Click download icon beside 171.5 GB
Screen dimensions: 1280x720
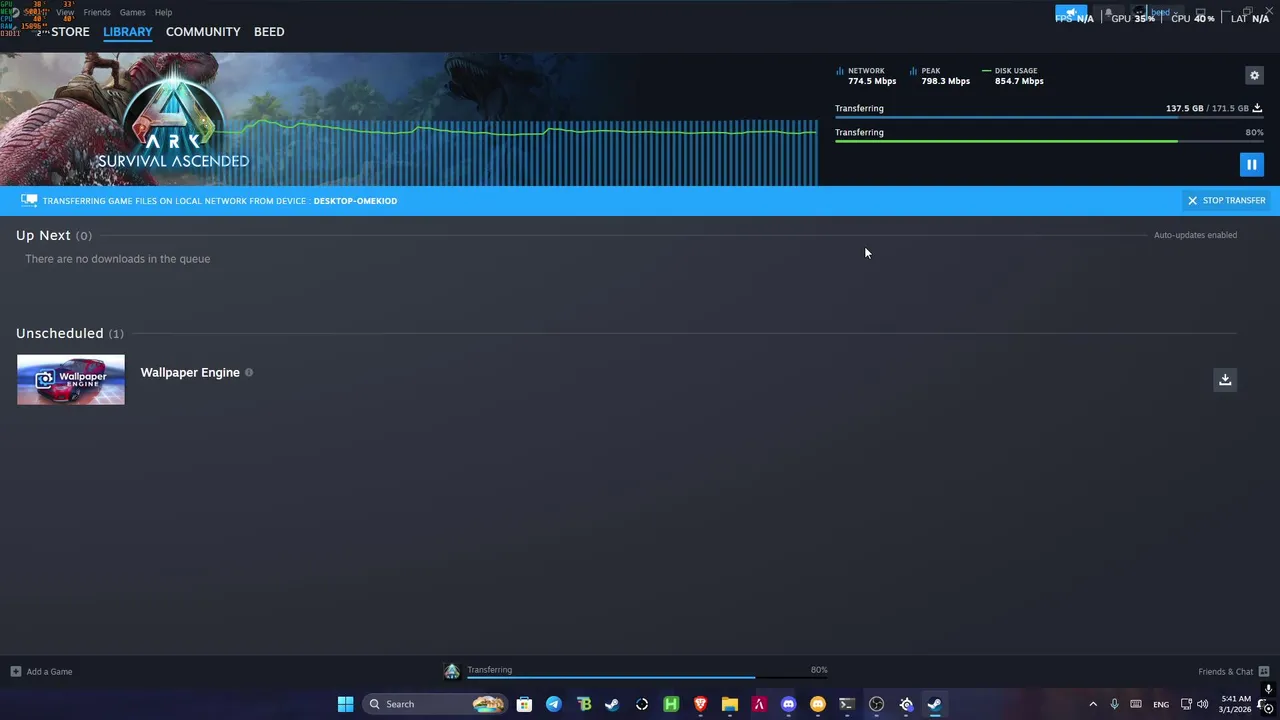(1257, 108)
